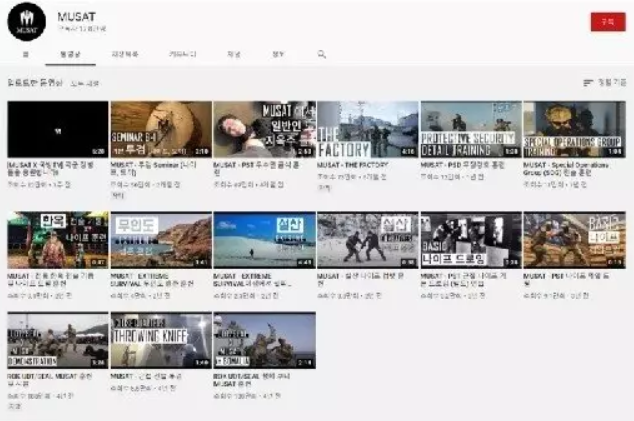Click the subtitles badge under THE FACTORY video
The height and width of the screenshot is (421, 634).
coord(324,188)
